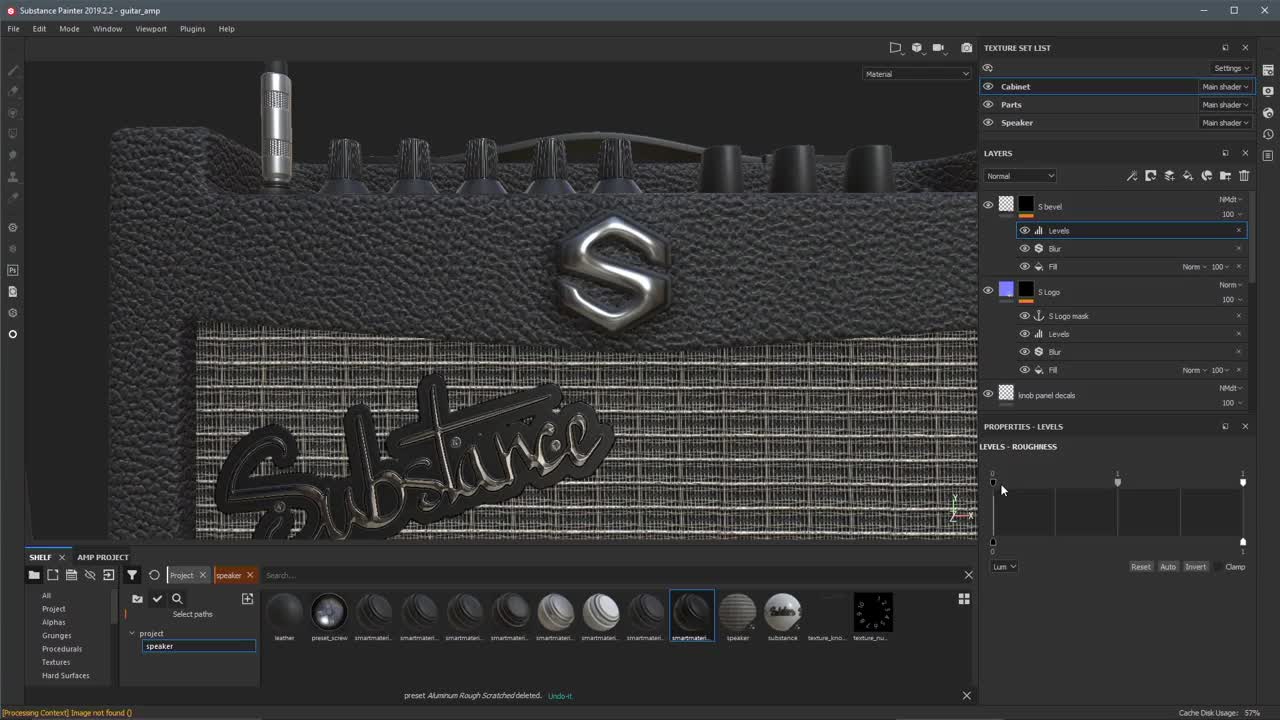Click the Add mask icon in Layers
This screenshot has height=720, width=1280.
[x=1151, y=176]
